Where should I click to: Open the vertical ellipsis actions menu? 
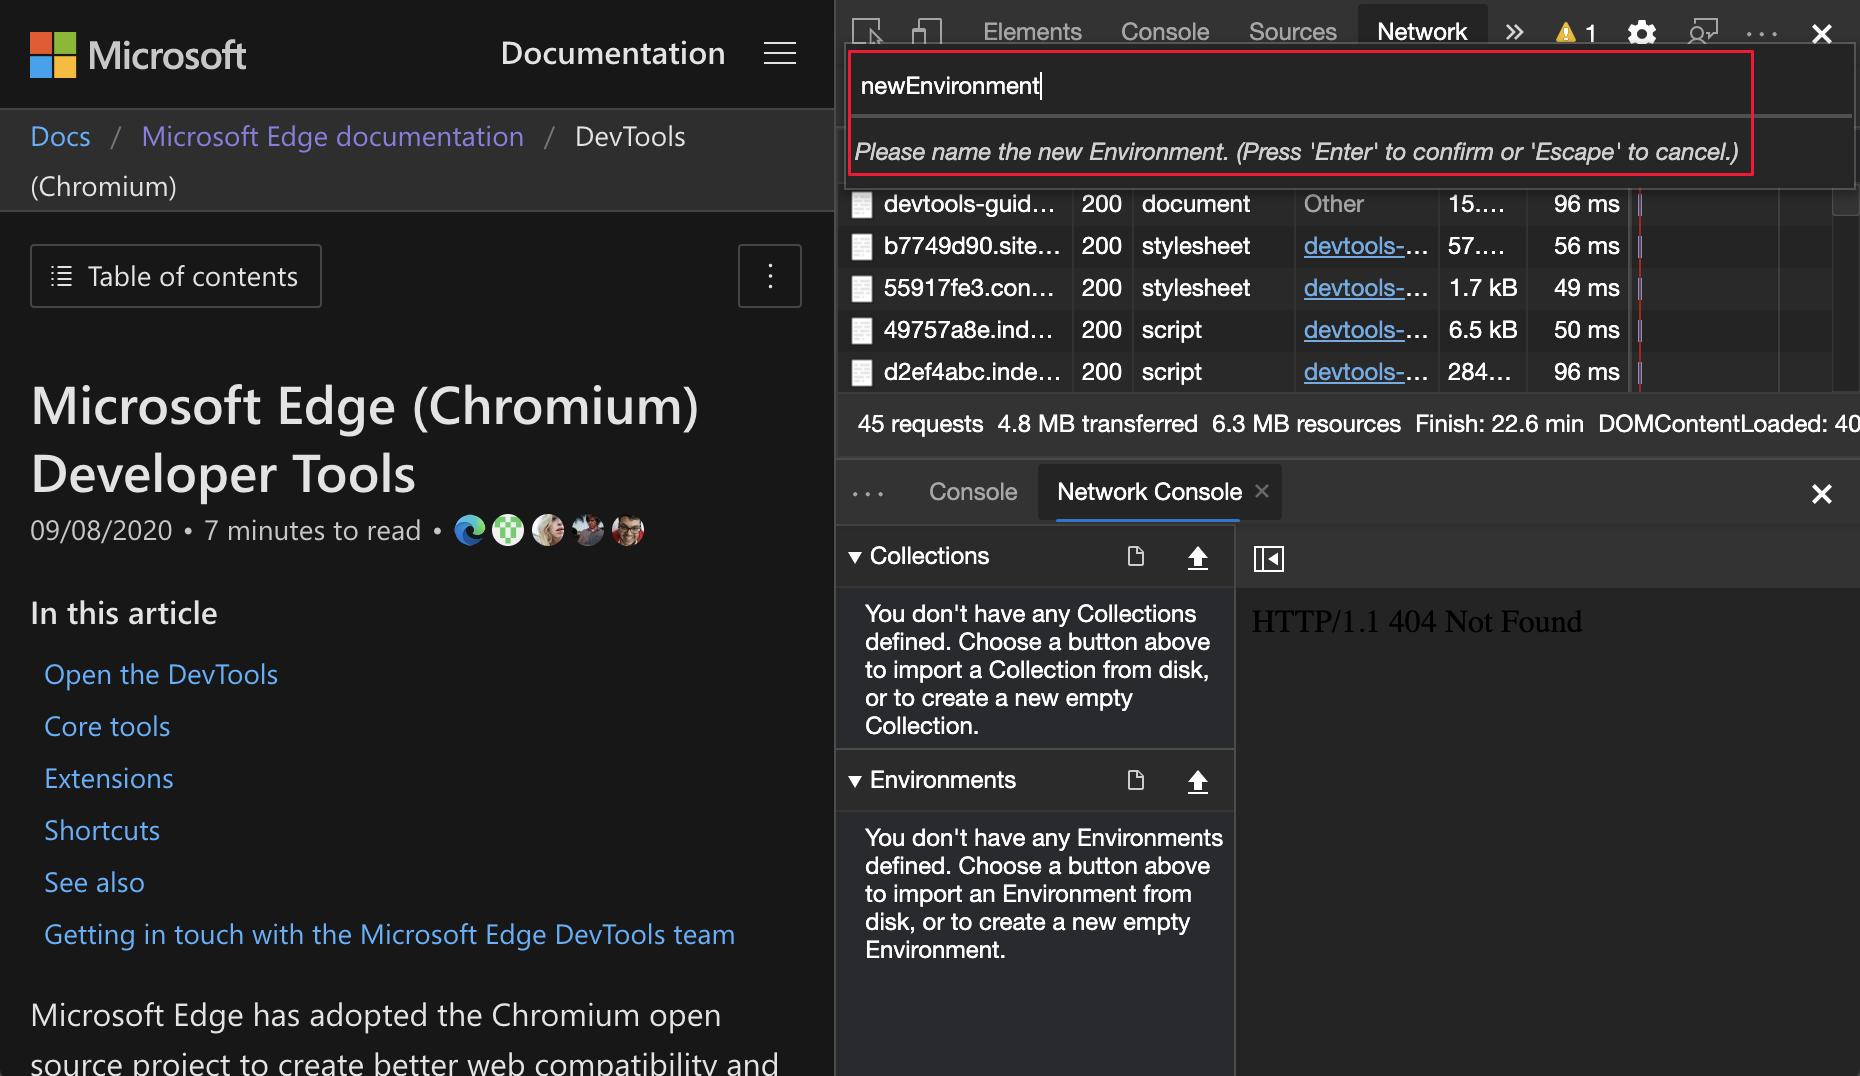[770, 276]
